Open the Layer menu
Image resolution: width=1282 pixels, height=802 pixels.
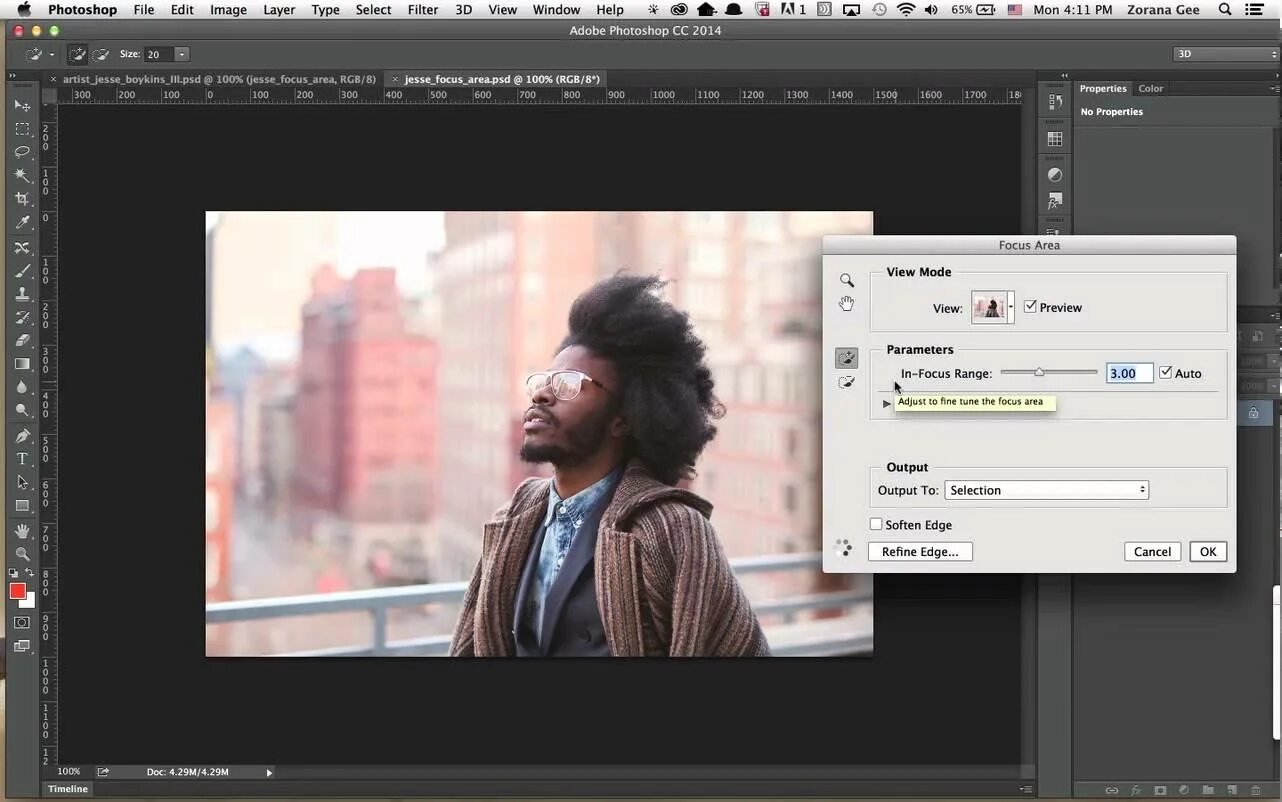point(279,9)
